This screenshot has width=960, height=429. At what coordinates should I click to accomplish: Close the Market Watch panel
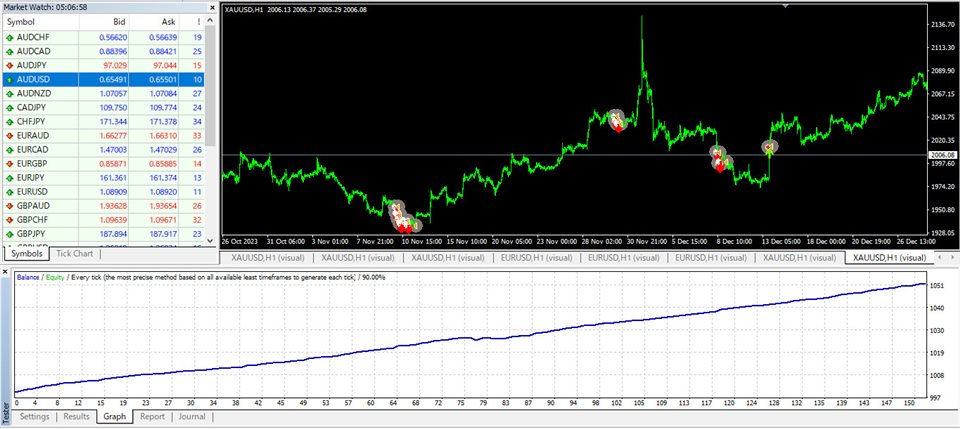212,7
